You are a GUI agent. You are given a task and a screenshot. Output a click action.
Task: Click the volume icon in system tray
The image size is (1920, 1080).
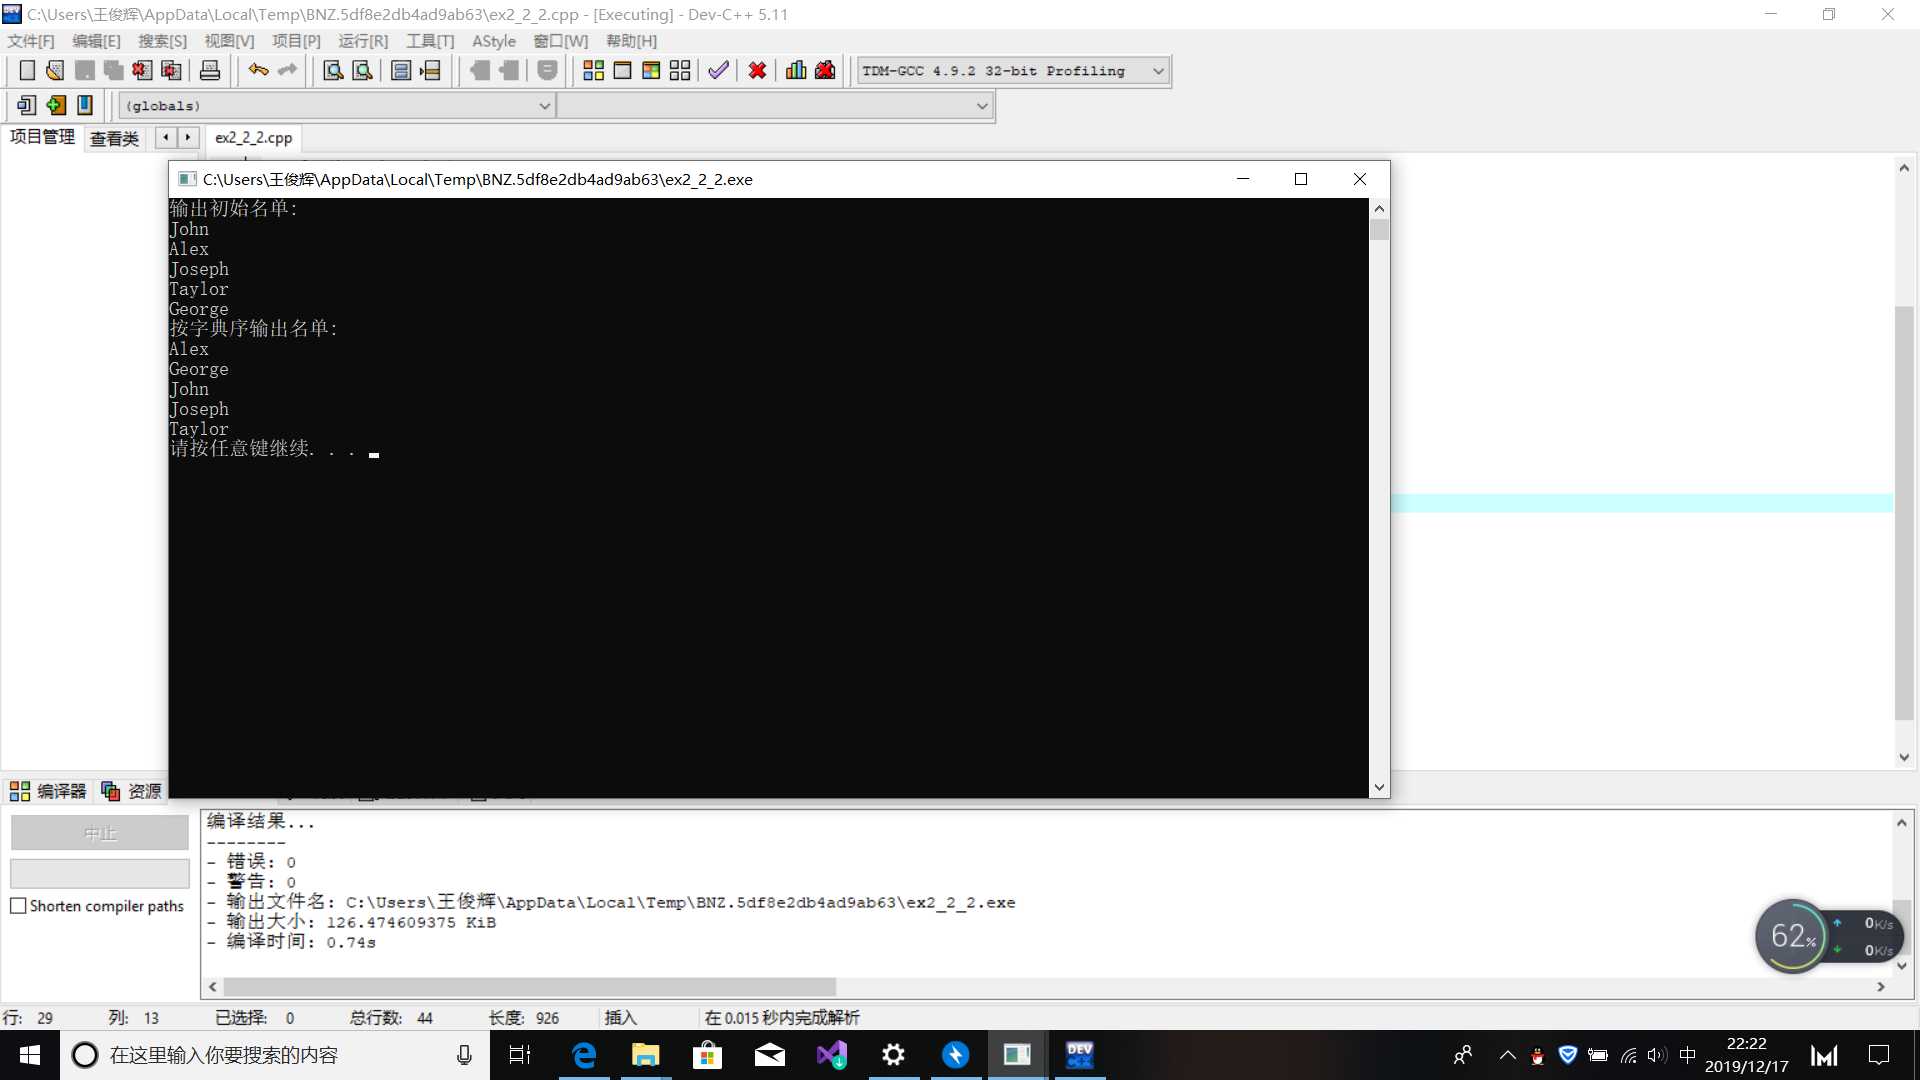1657,1055
